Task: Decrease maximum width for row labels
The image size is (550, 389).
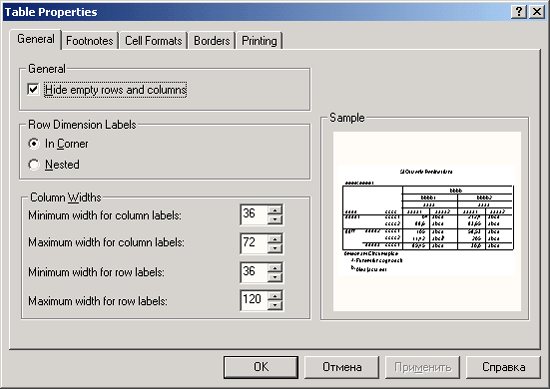Action: coord(275,305)
